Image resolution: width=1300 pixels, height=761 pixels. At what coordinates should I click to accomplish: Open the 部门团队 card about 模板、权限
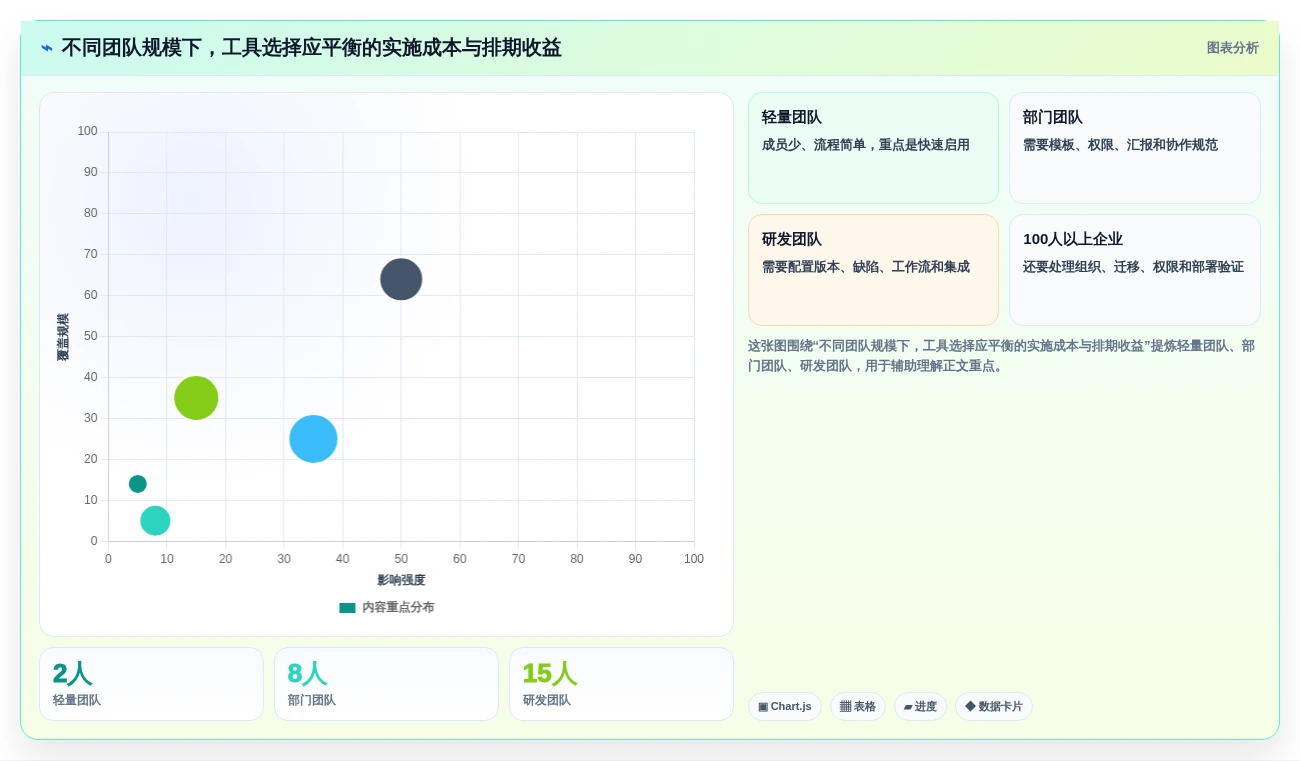[x=1134, y=148]
